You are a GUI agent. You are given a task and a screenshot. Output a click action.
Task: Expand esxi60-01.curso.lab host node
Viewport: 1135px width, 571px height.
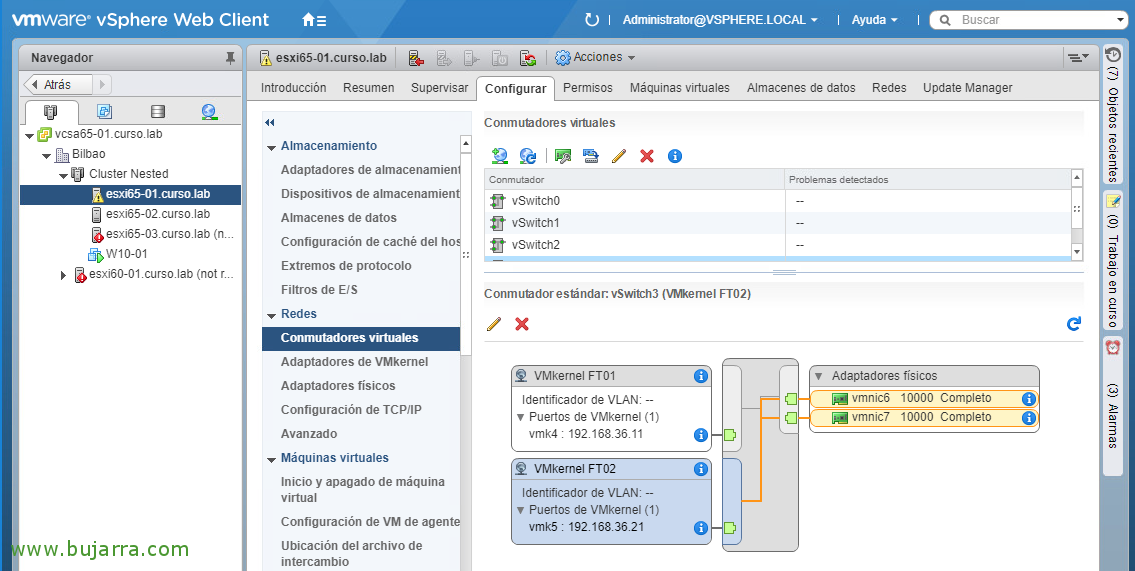click(x=64, y=275)
